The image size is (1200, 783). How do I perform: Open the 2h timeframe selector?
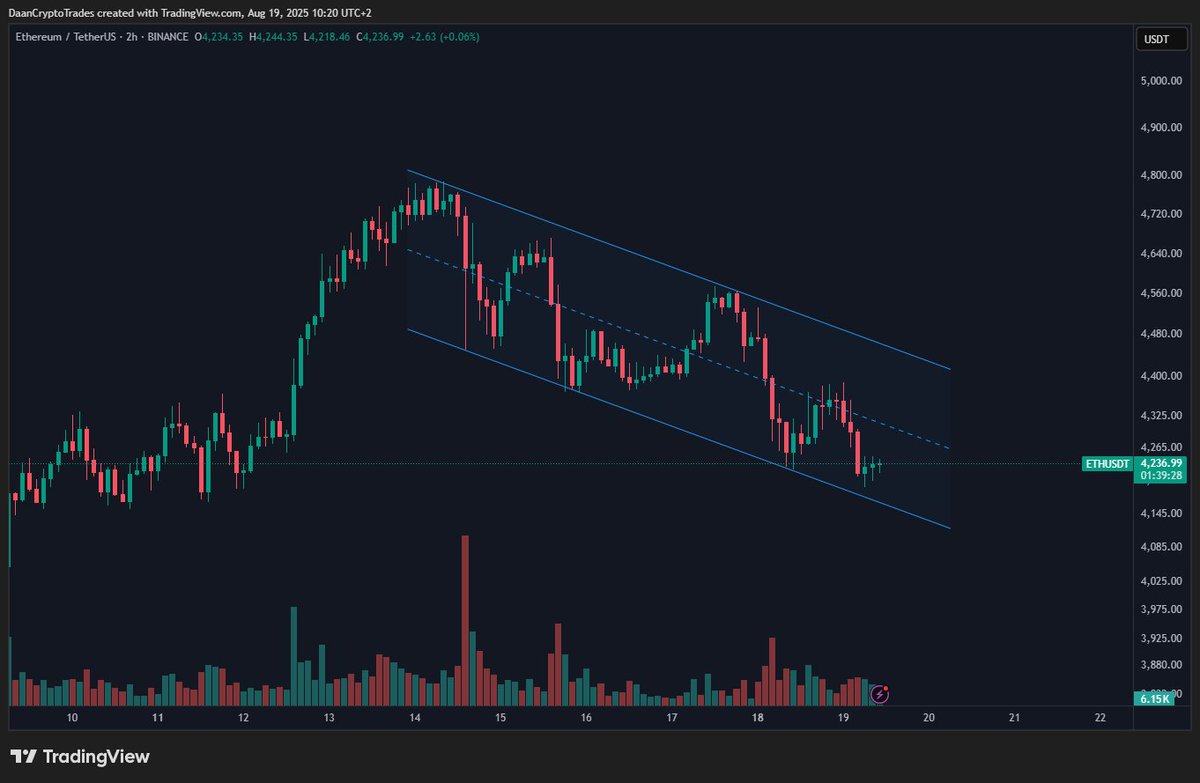[130, 36]
